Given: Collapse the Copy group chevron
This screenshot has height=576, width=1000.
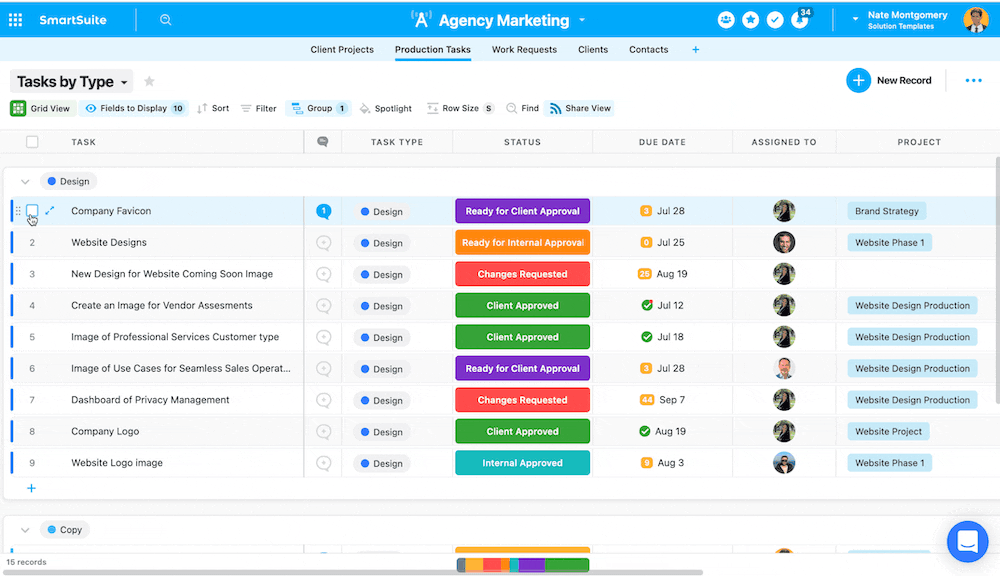Looking at the screenshot, I should pos(25,530).
